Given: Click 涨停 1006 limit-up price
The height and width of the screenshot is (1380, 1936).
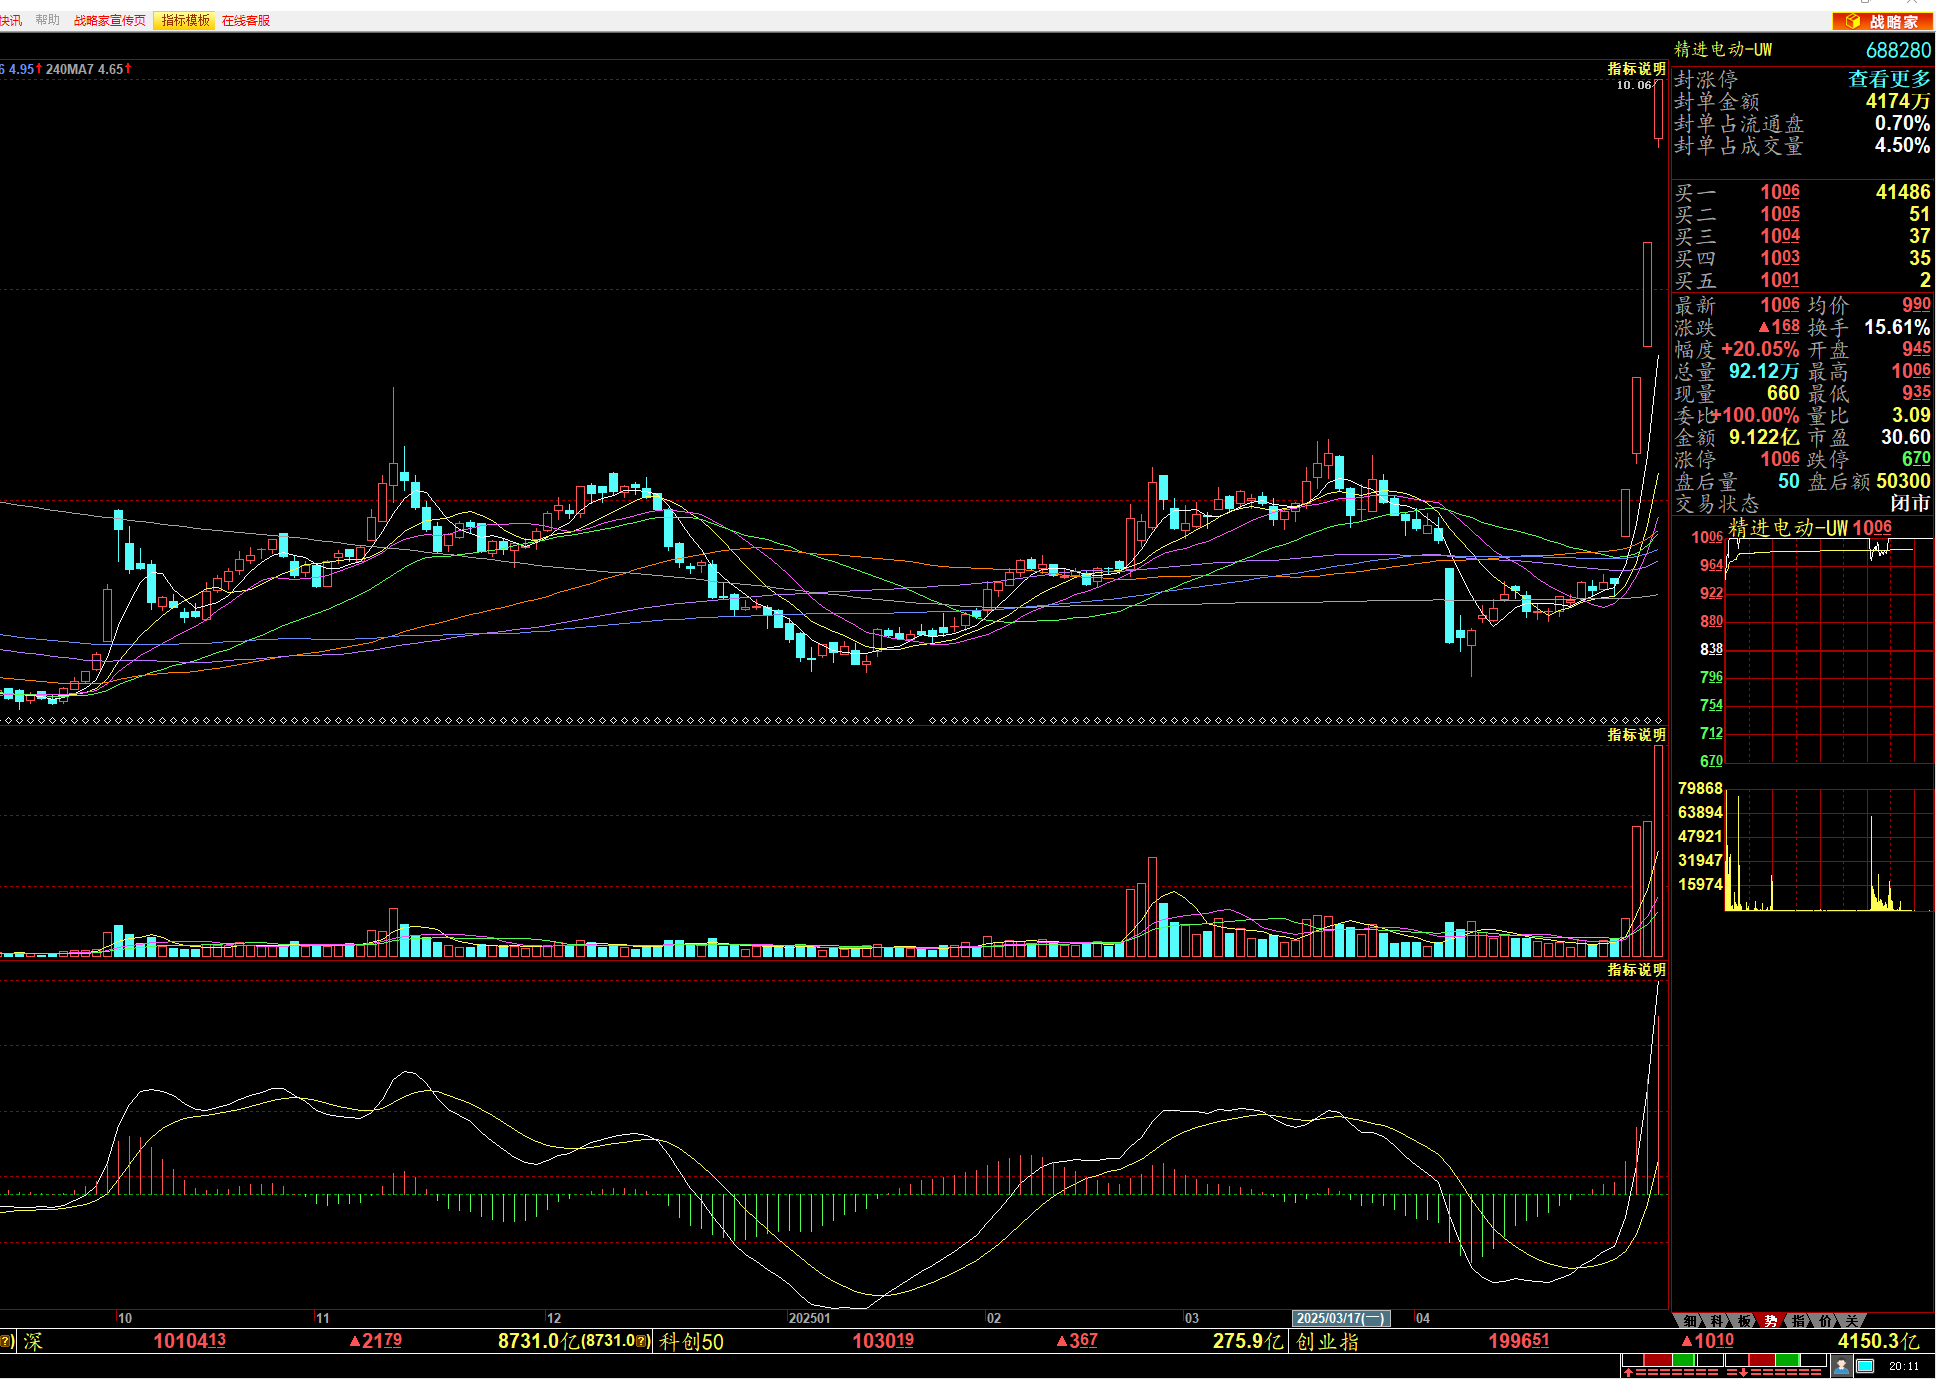Looking at the screenshot, I should (x=1780, y=460).
